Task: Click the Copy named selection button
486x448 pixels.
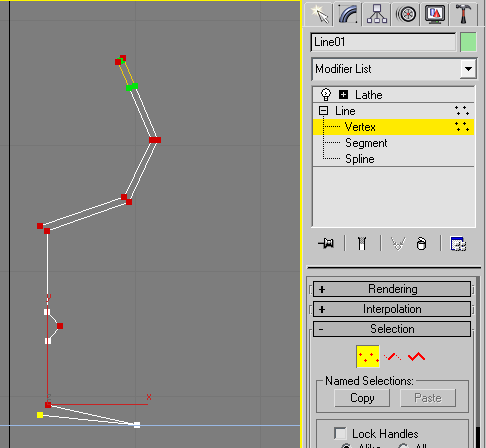Action: (362, 398)
